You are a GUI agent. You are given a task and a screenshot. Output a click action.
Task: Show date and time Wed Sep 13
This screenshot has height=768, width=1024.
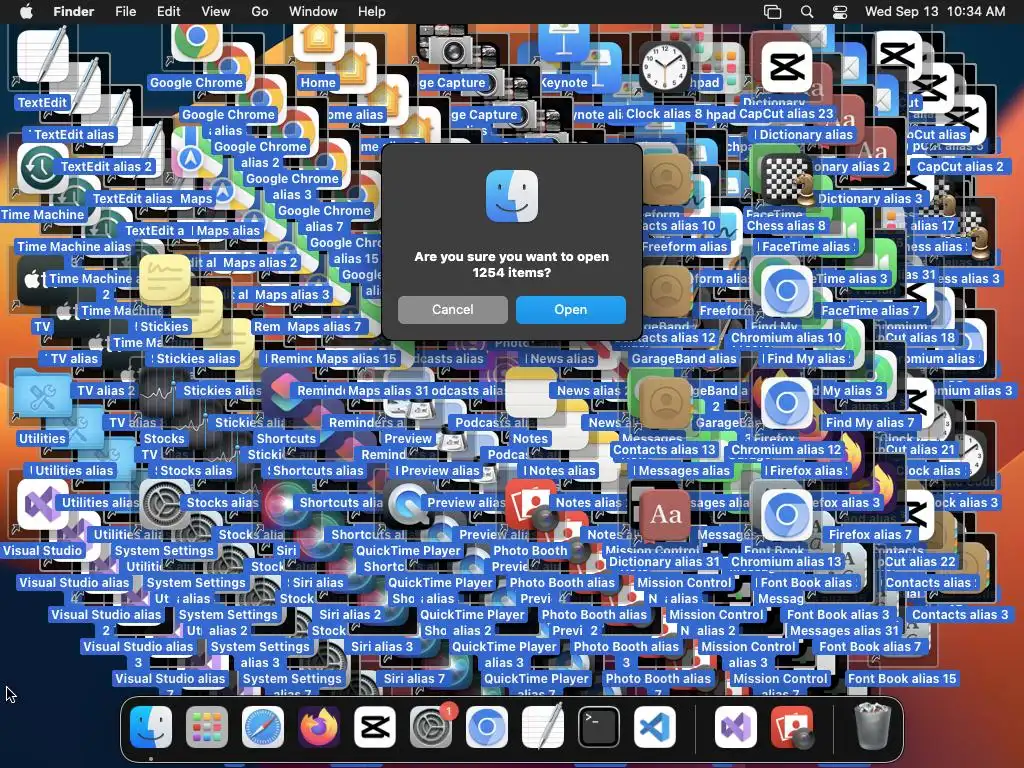pos(935,11)
